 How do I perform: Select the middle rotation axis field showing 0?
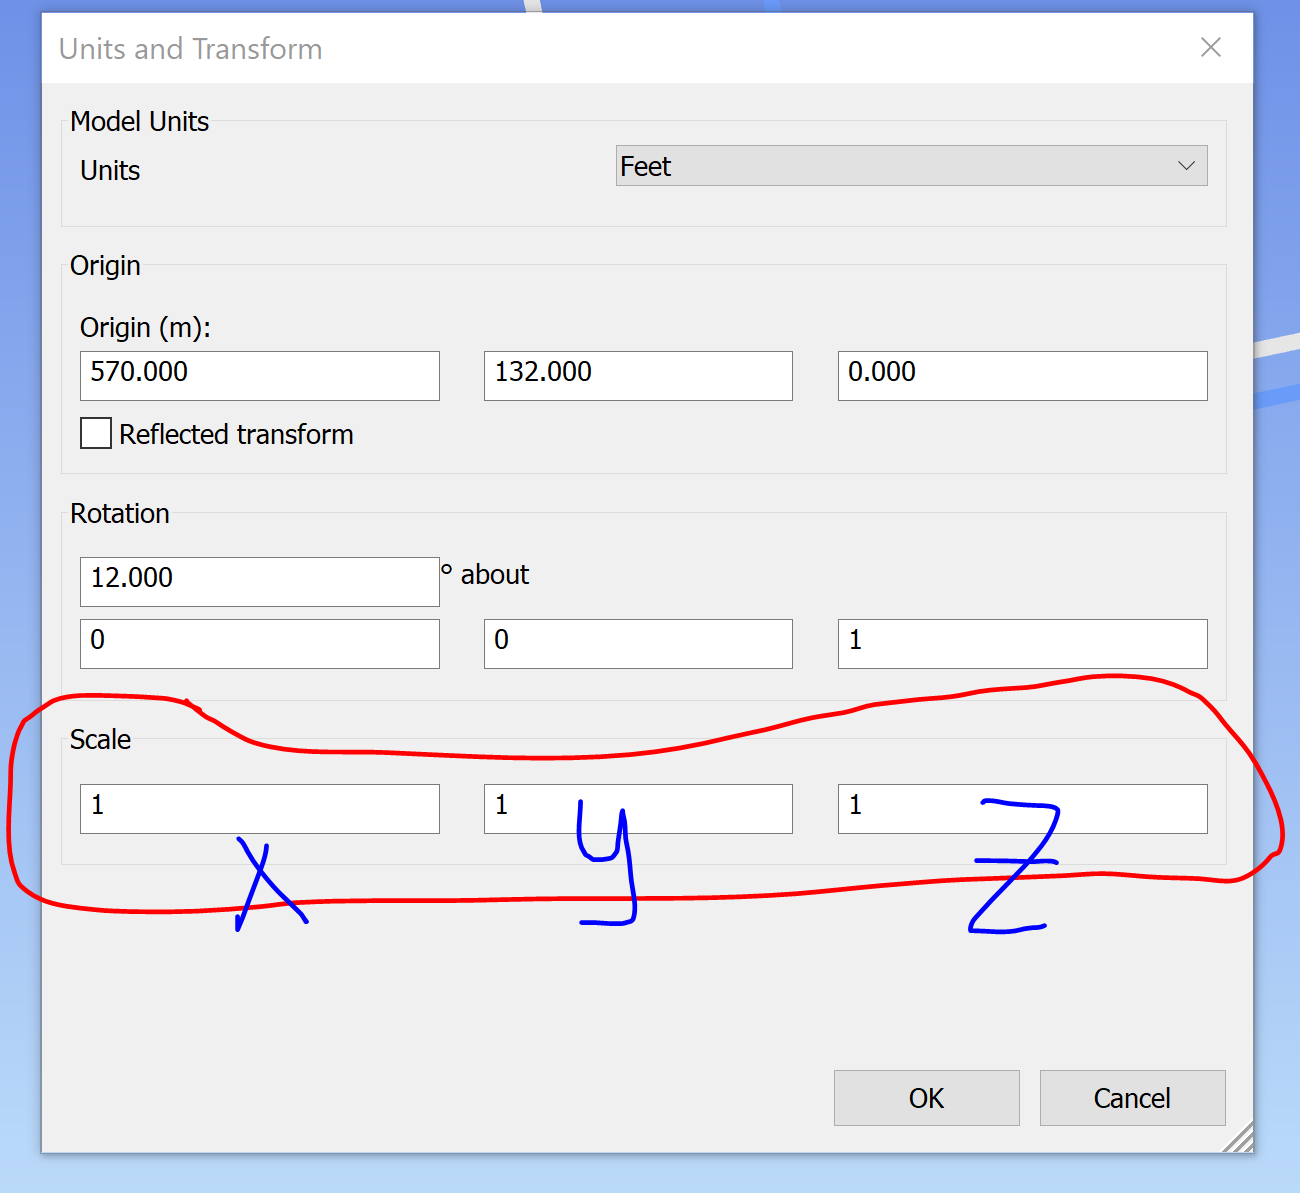point(637,643)
